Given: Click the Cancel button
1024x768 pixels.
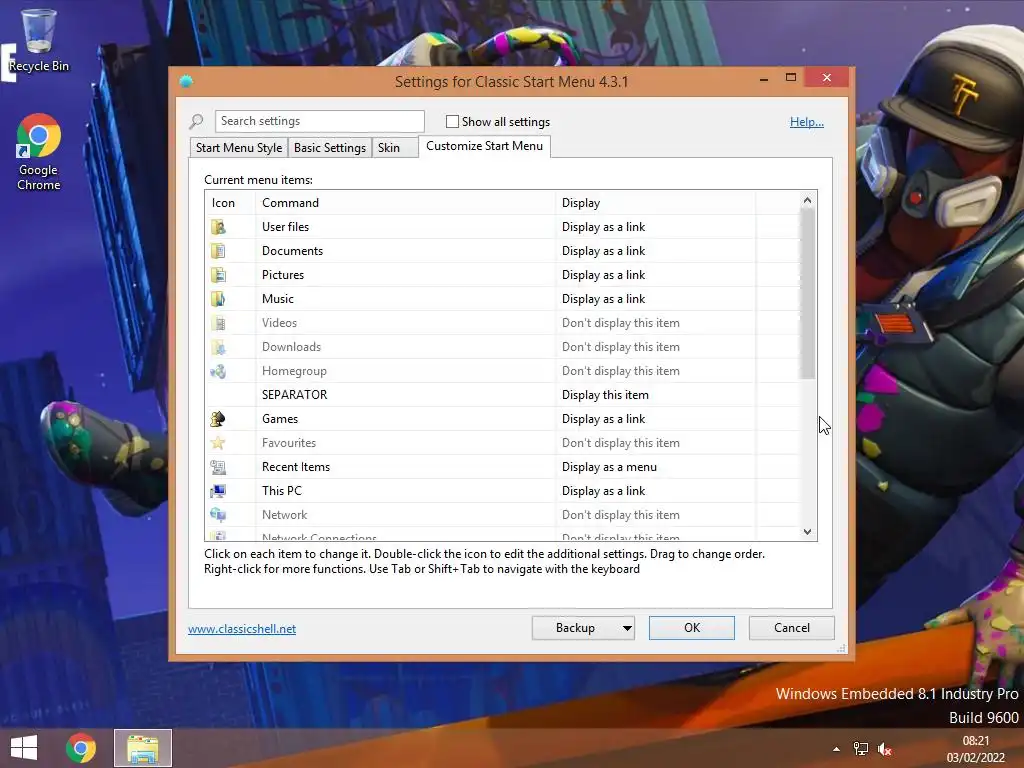Looking at the screenshot, I should [792, 628].
